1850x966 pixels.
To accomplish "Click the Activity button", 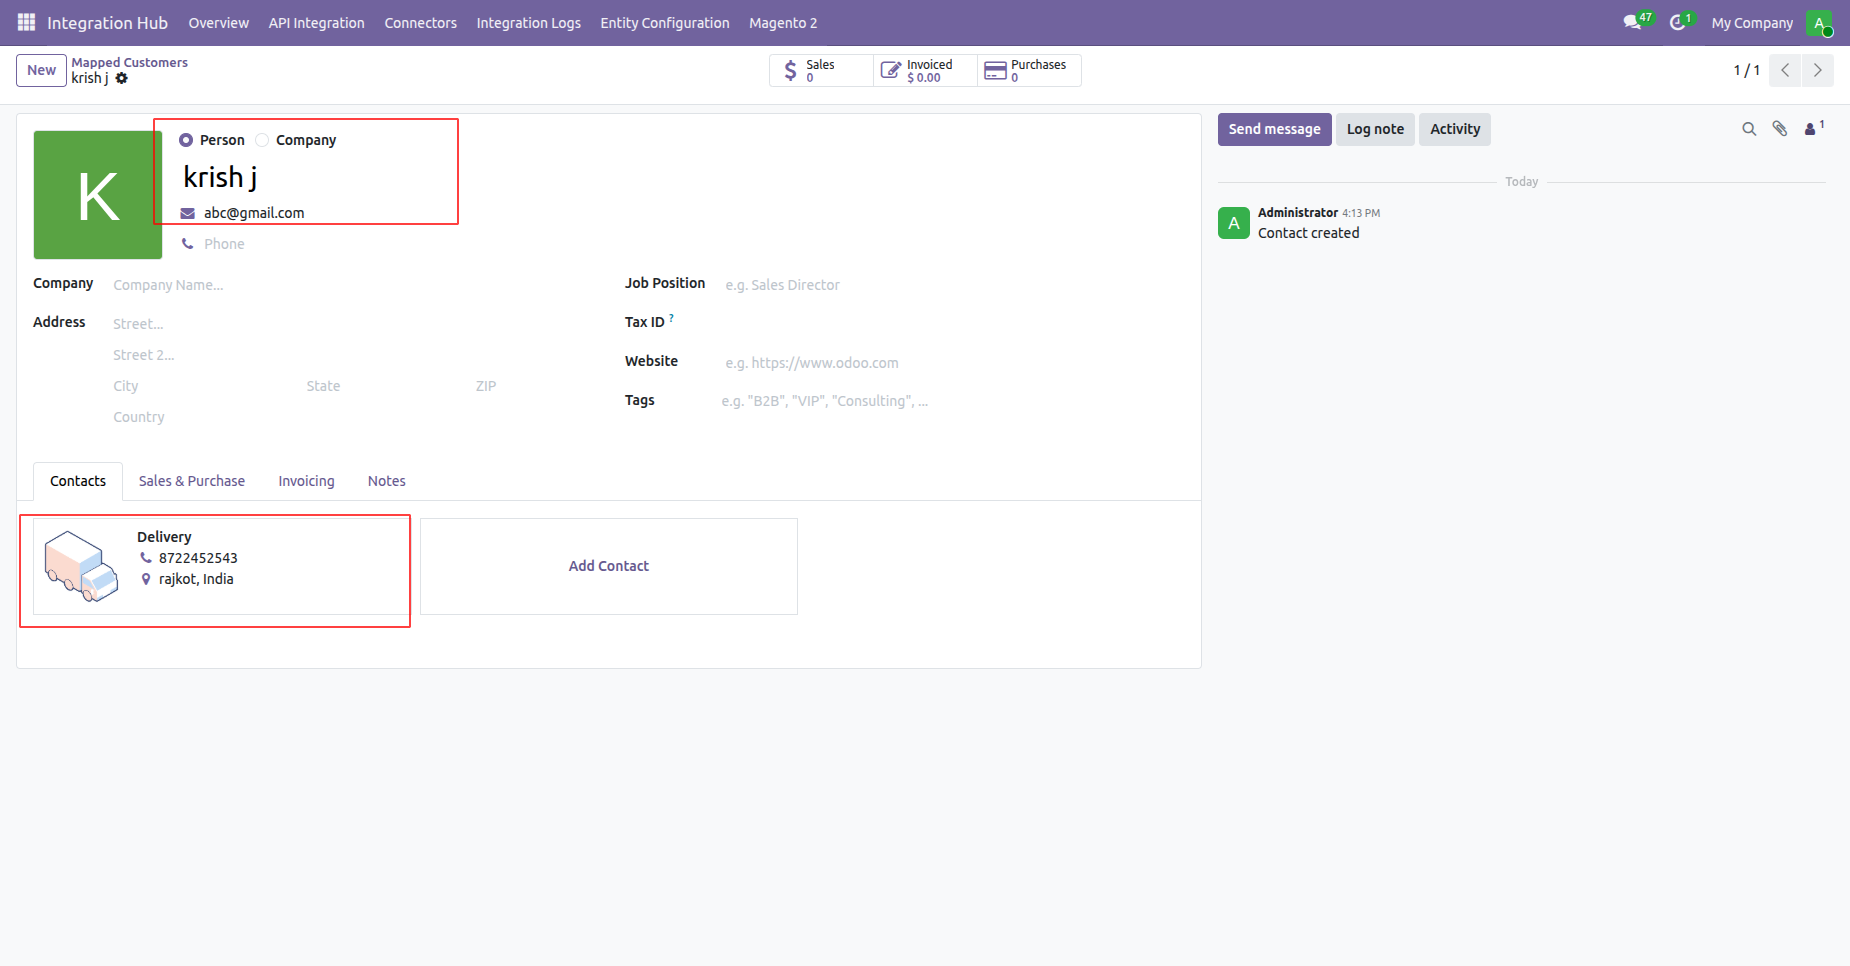I will (x=1455, y=129).
